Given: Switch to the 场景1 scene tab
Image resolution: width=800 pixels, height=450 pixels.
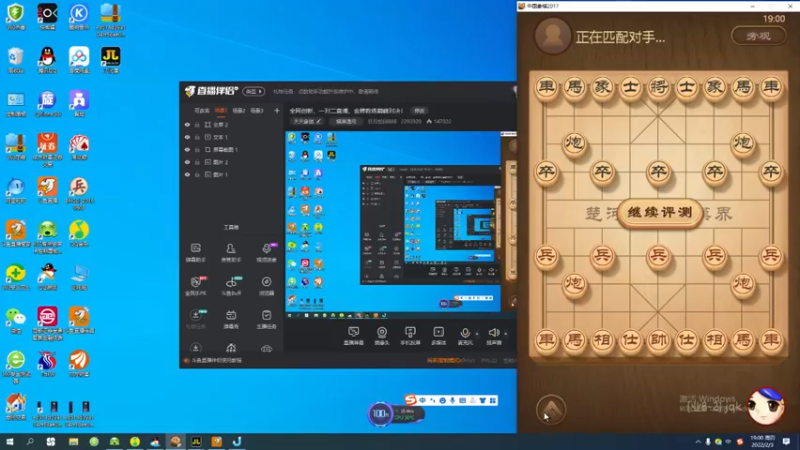Looking at the screenshot, I should [x=220, y=110].
